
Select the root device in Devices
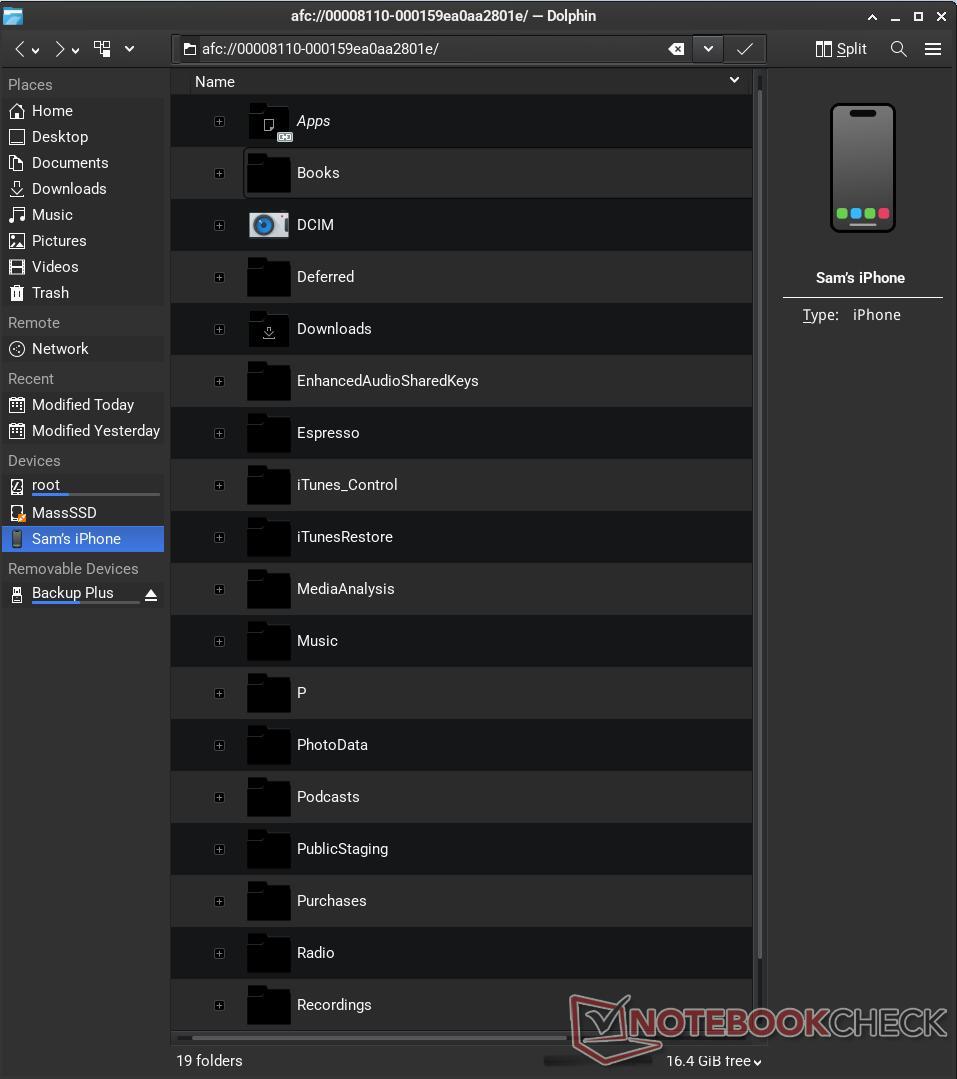[46, 485]
